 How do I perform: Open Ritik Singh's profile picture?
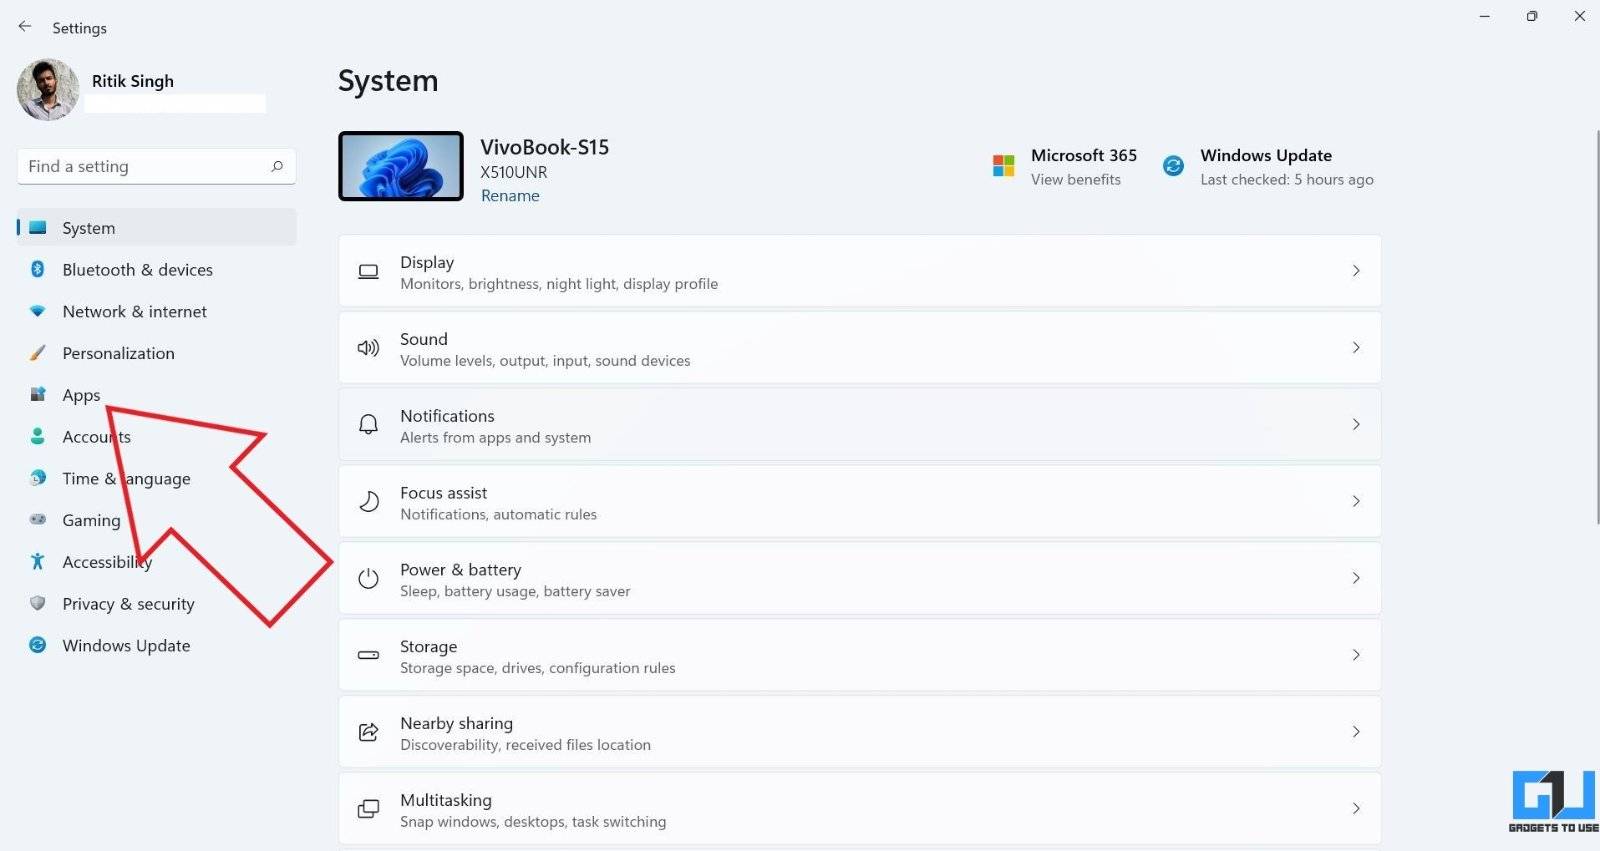tap(48, 89)
